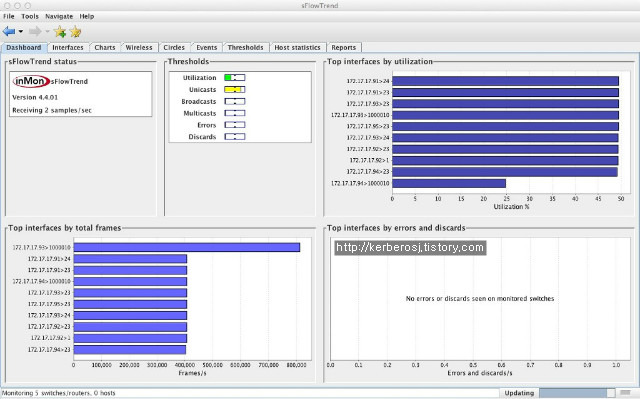Click the 172.17.17.94>23 total frames bar

(130, 350)
